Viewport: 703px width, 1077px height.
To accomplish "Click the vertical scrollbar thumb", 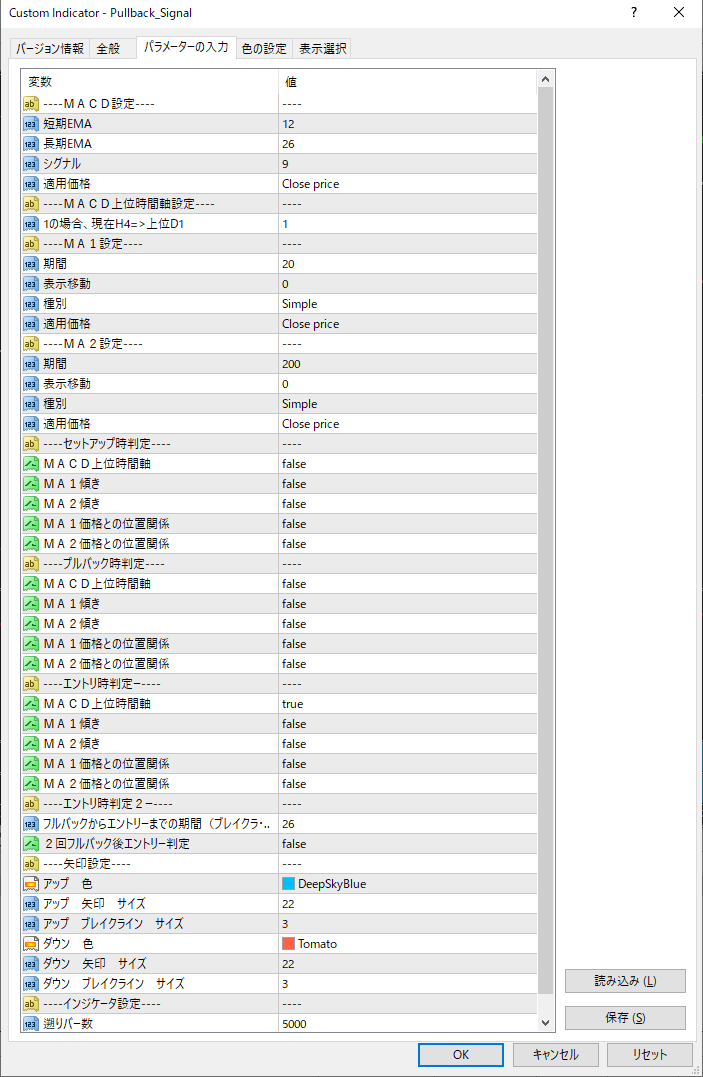I will (x=546, y=541).
